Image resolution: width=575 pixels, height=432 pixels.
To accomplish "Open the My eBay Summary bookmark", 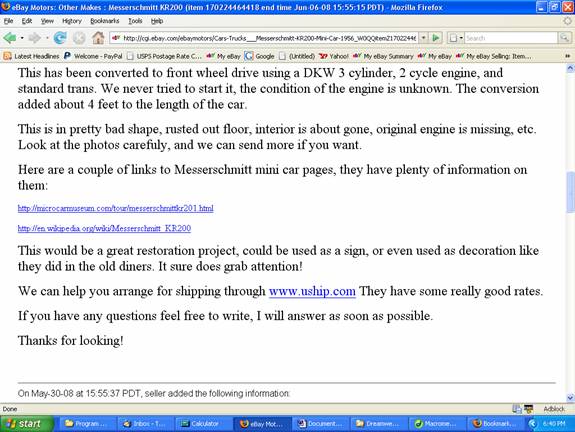I will tap(383, 56).
